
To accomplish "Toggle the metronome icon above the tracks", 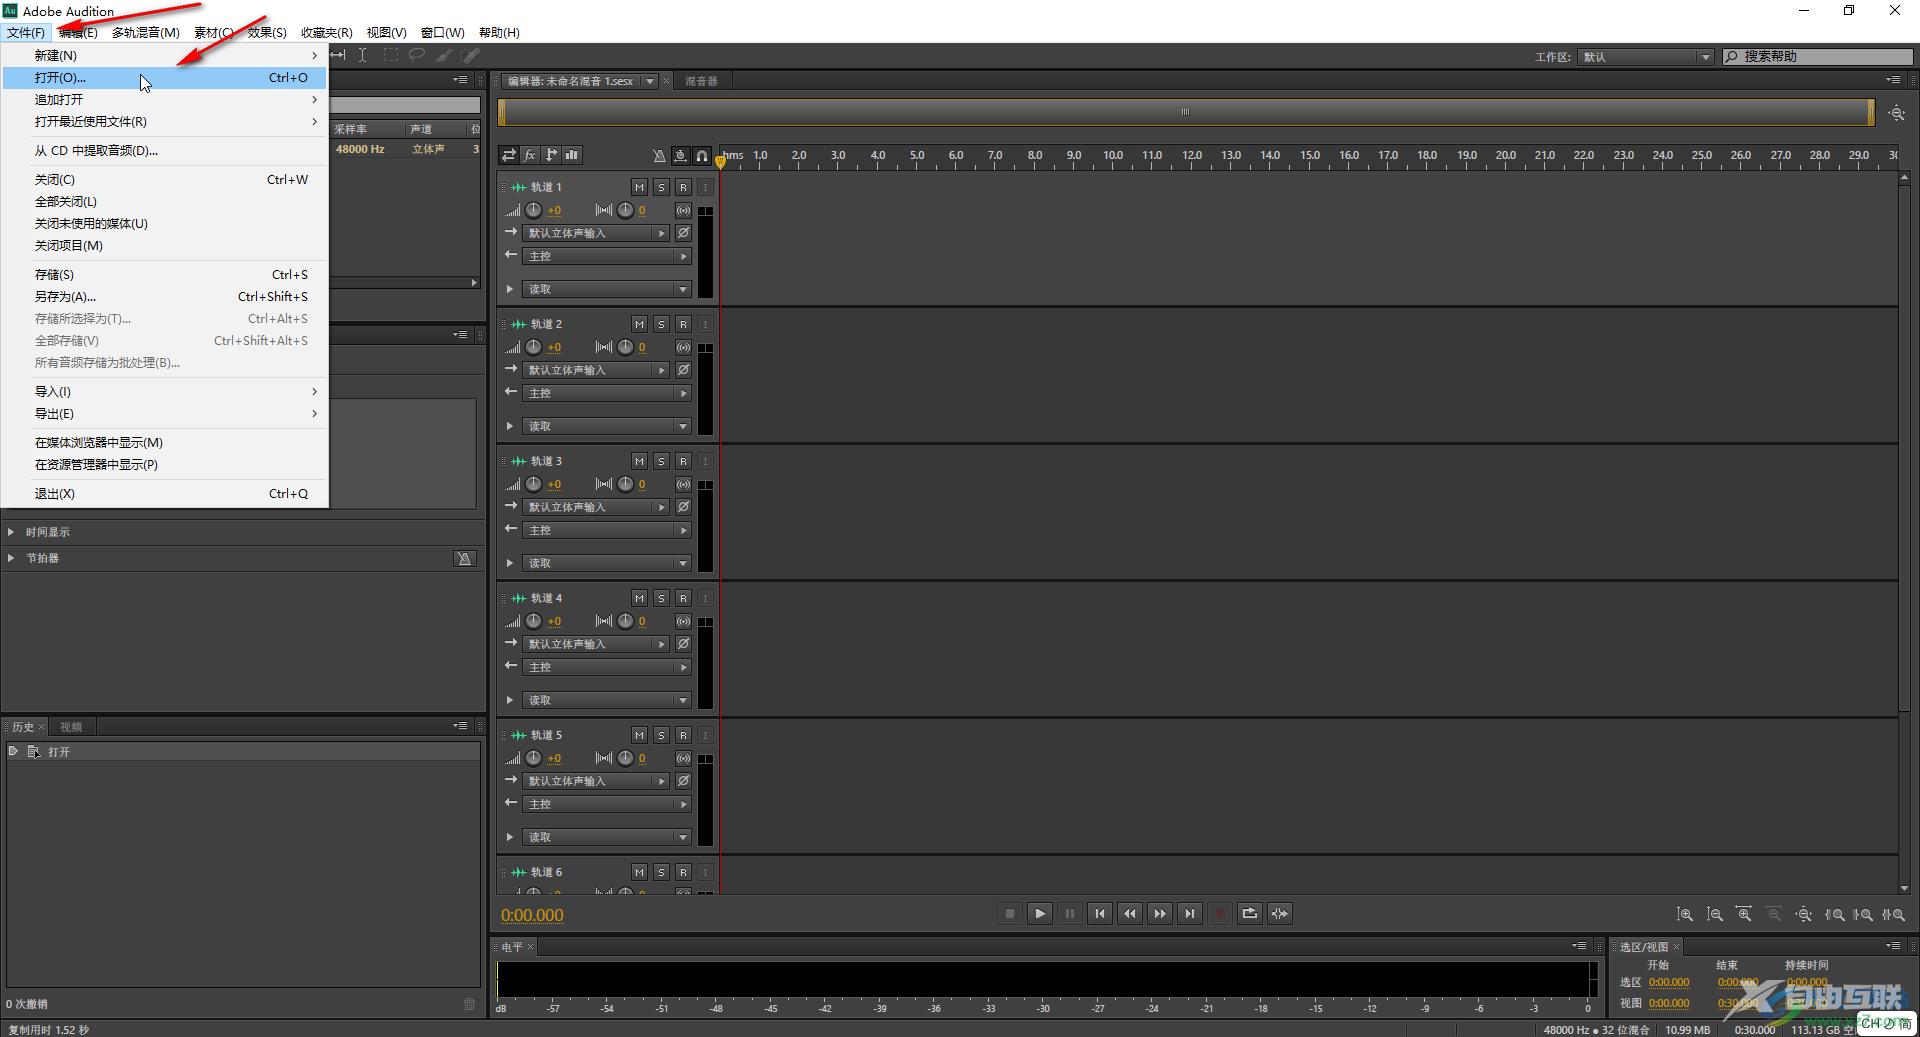I will 659,155.
